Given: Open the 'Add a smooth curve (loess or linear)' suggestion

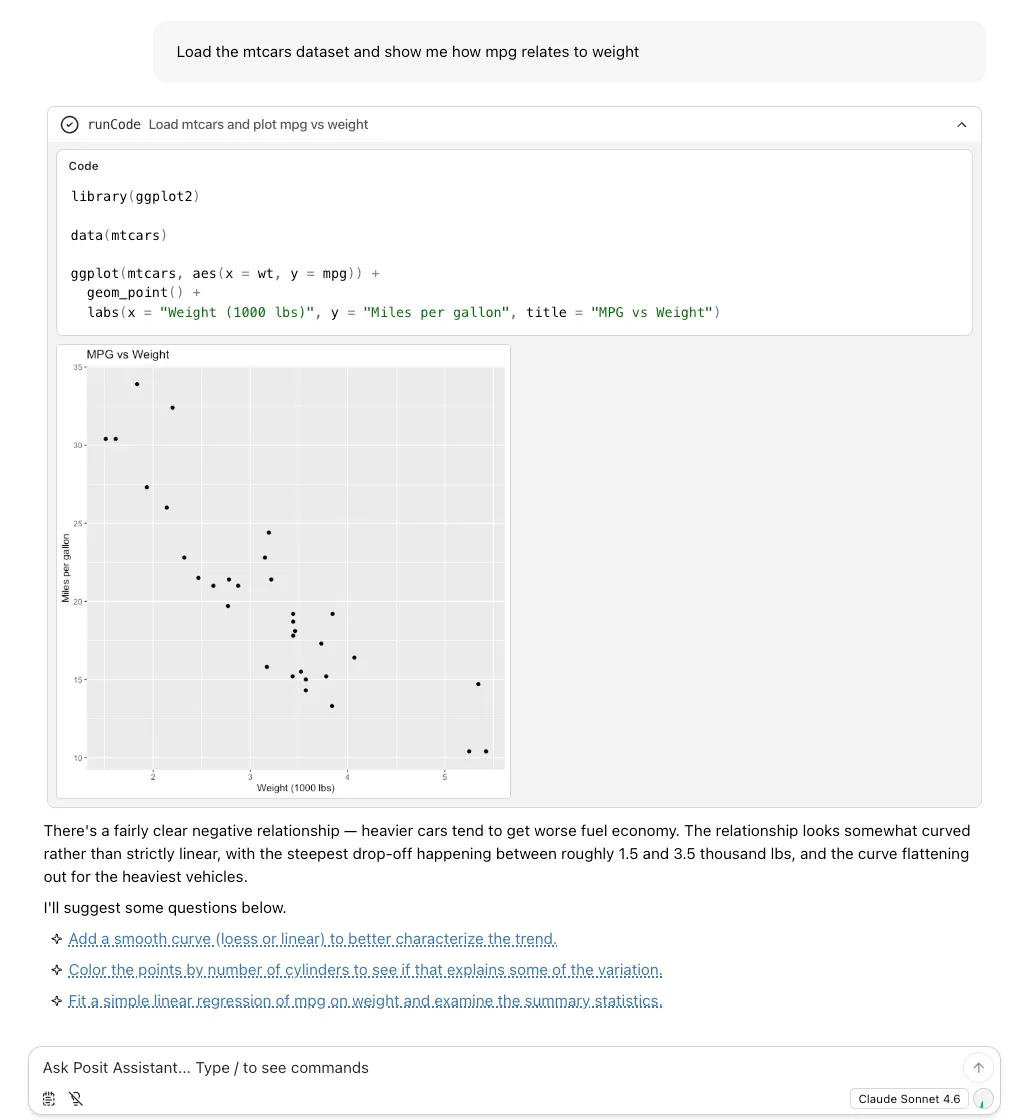Looking at the screenshot, I should [312, 939].
